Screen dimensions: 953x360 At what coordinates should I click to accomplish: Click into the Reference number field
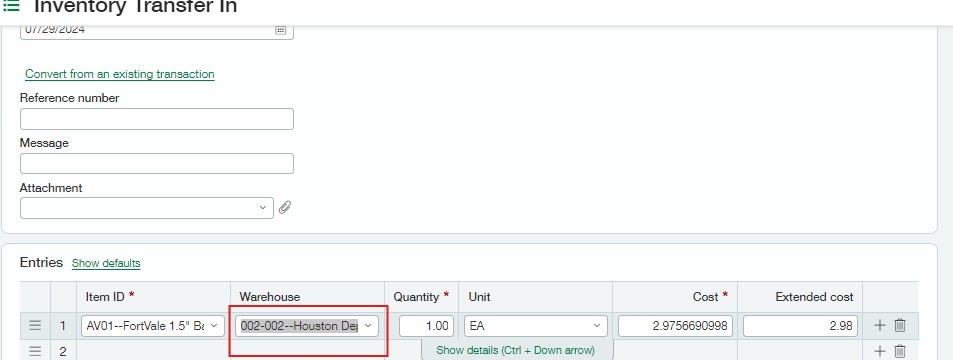pyautogui.click(x=157, y=119)
